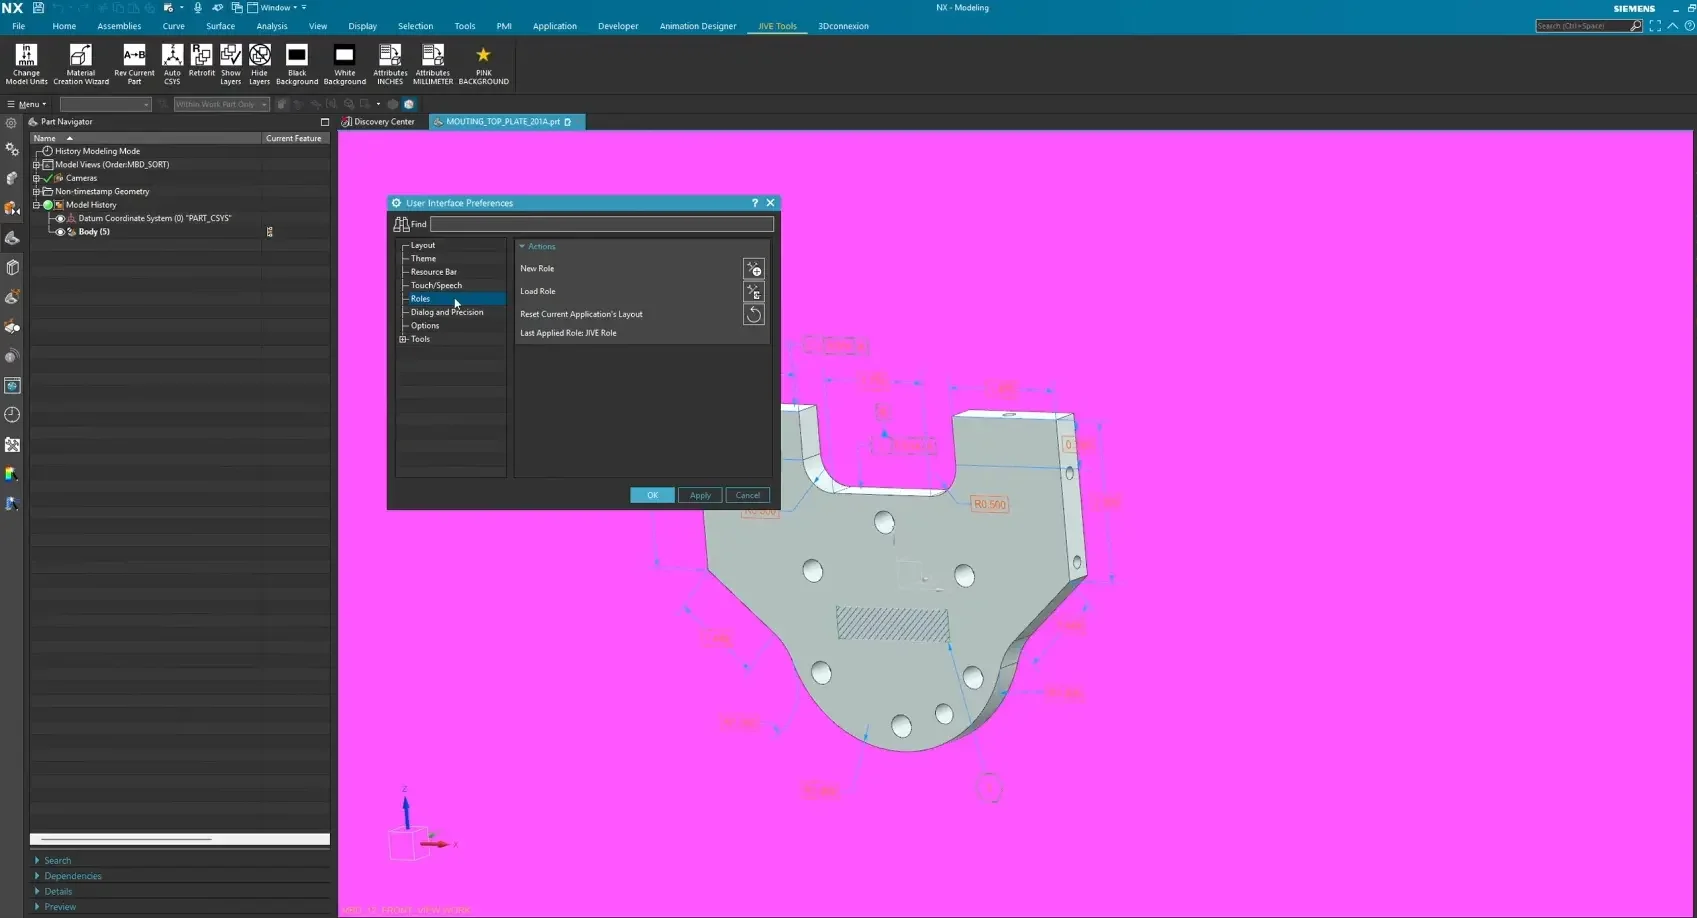Switch to the Analysis ribbon tab

tap(271, 26)
